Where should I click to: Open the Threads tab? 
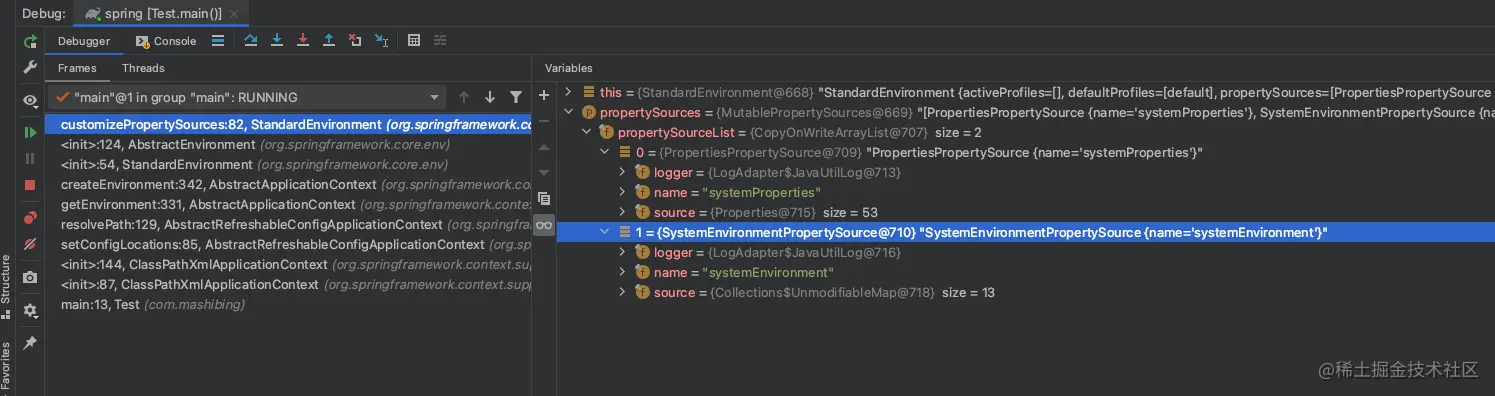click(143, 68)
